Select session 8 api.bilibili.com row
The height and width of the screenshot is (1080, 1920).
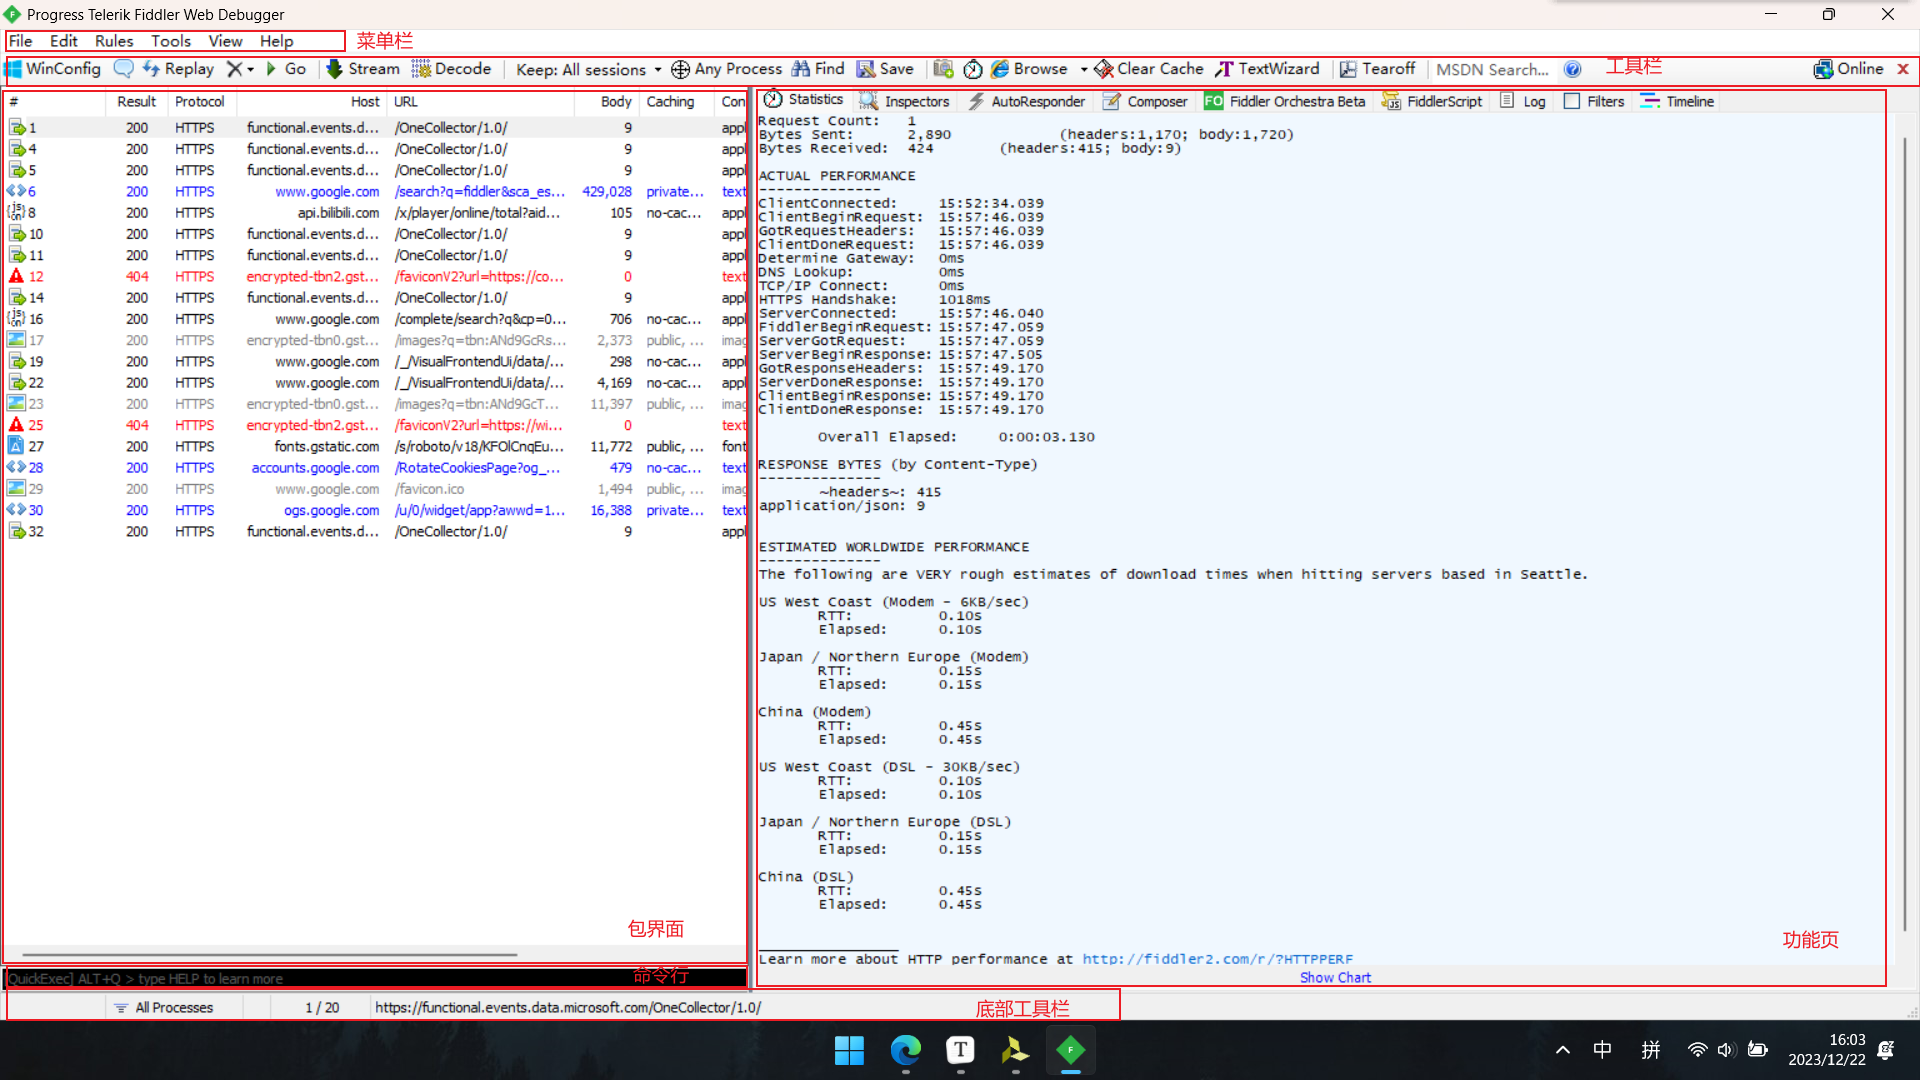point(375,213)
